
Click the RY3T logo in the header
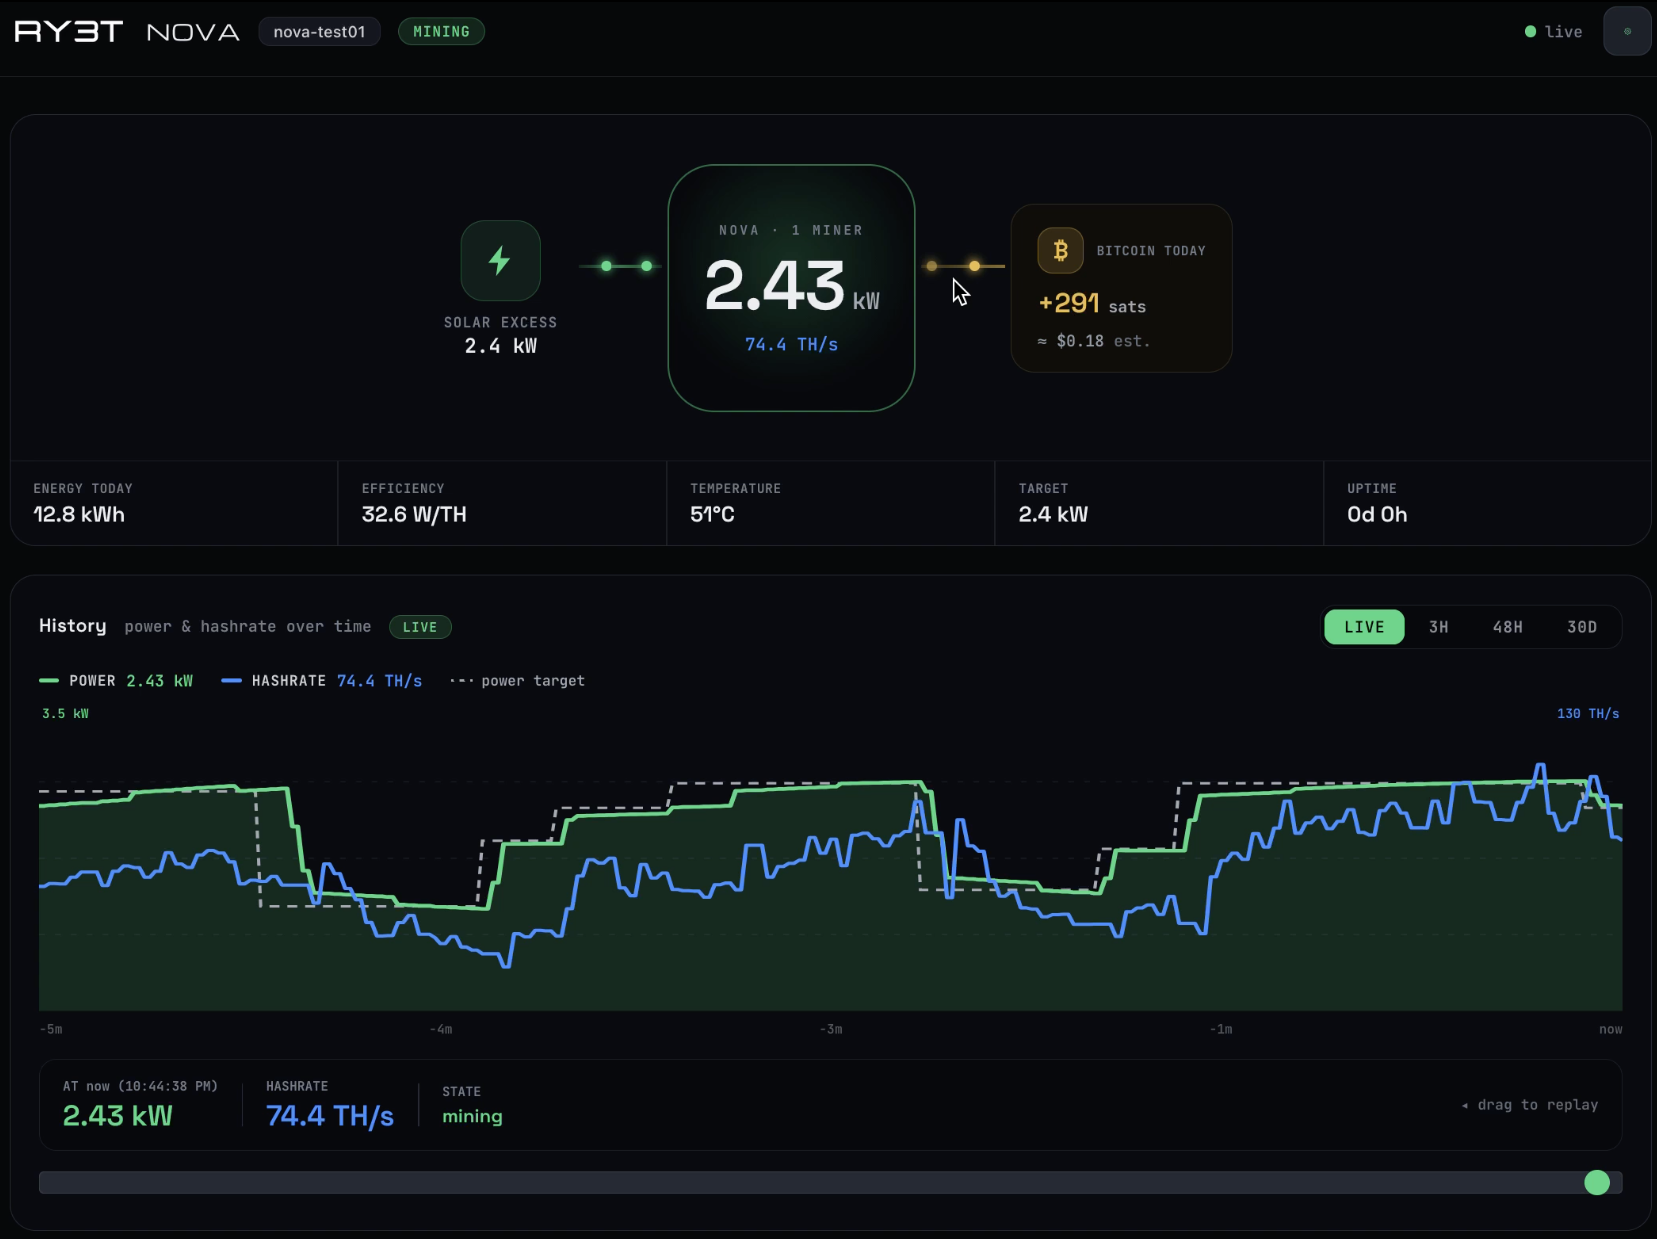pos(68,32)
